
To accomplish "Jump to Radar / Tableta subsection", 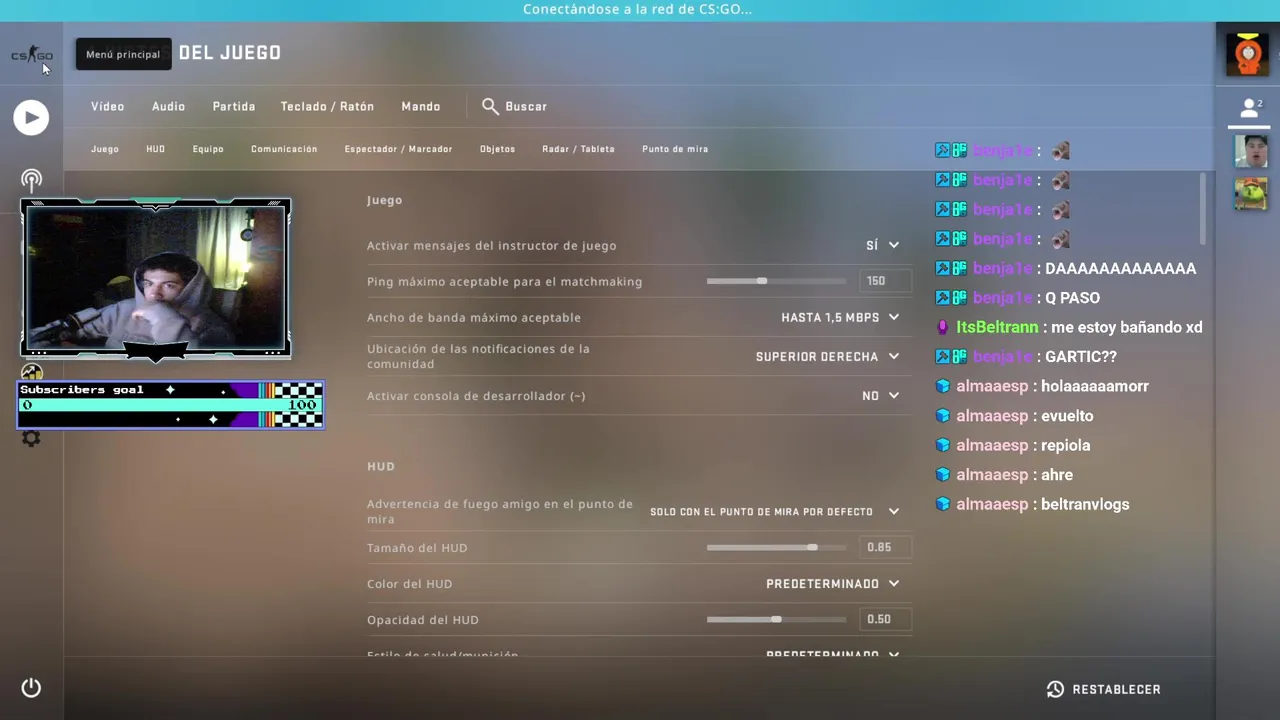I will tap(578, 149).
